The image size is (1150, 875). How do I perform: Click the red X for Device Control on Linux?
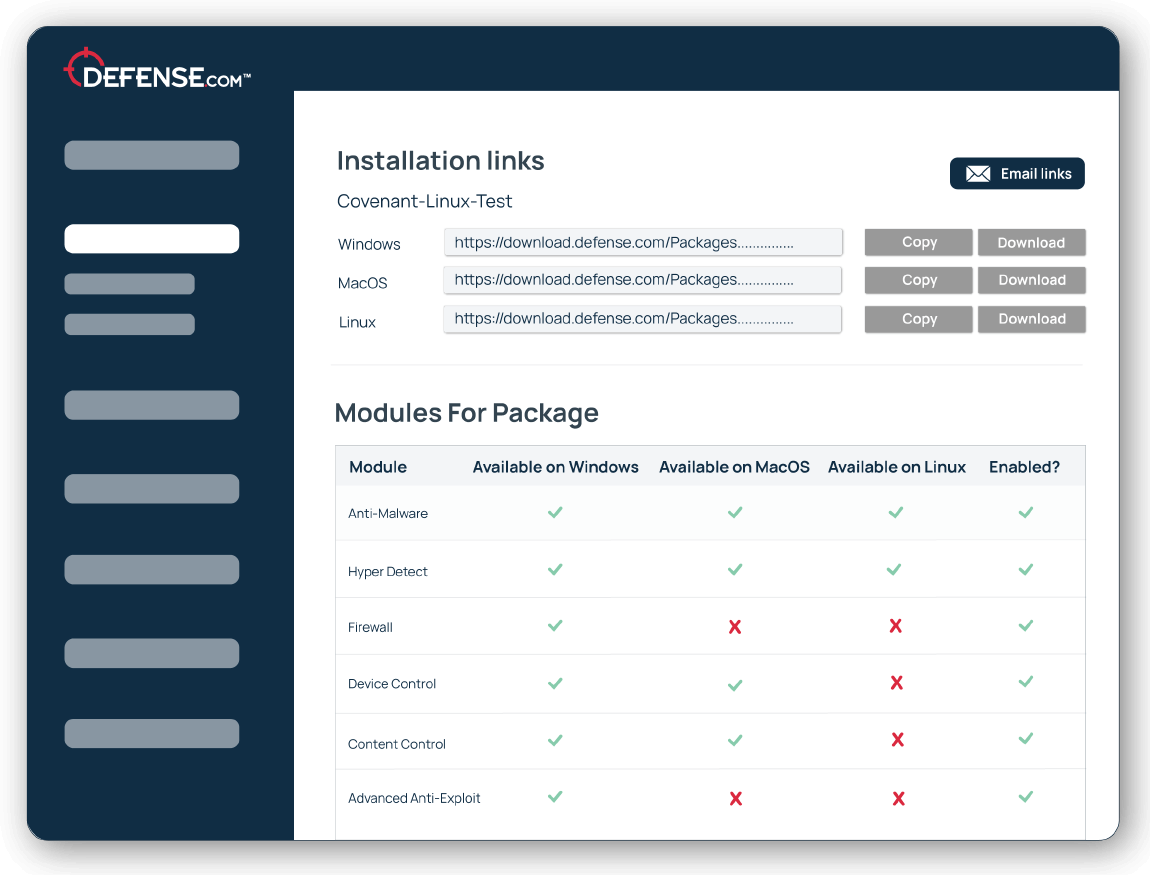click(896, 682)
